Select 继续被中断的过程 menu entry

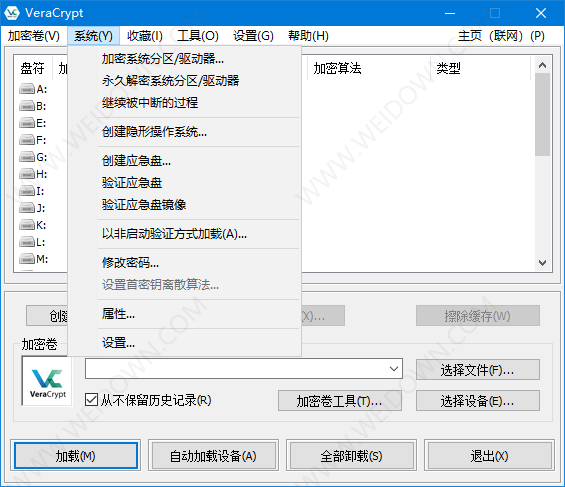[x=184, y=103]
